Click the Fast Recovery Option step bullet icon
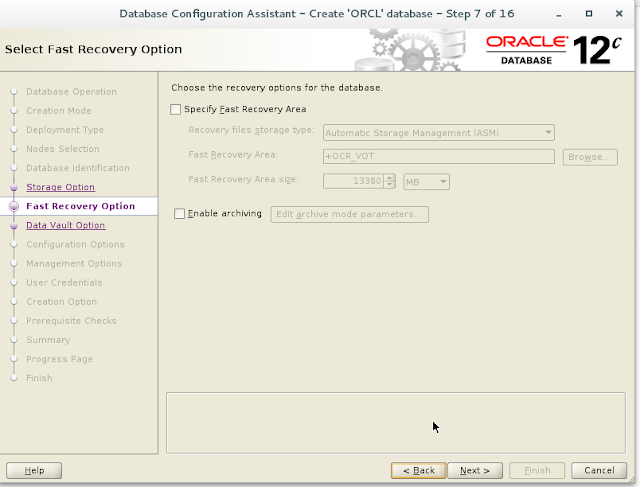Screen dimensions: 640x487 (14, 206)
